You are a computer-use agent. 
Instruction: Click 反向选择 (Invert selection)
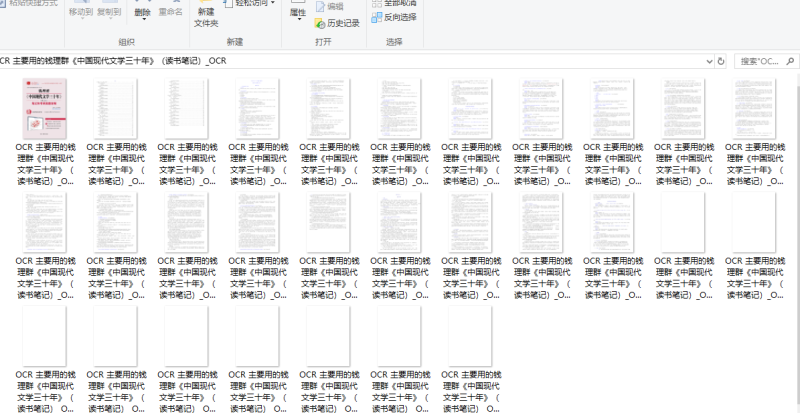click(394, 17)
